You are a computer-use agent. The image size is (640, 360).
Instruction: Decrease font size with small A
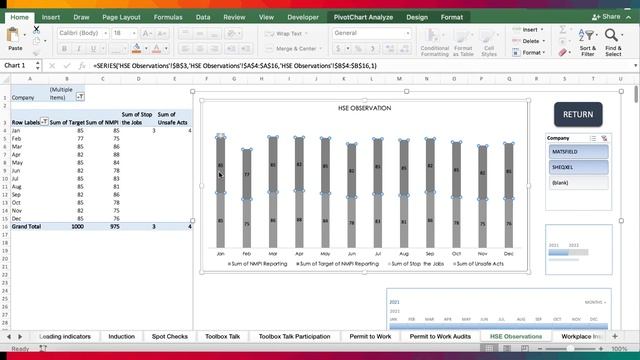(x=161, y=33)
